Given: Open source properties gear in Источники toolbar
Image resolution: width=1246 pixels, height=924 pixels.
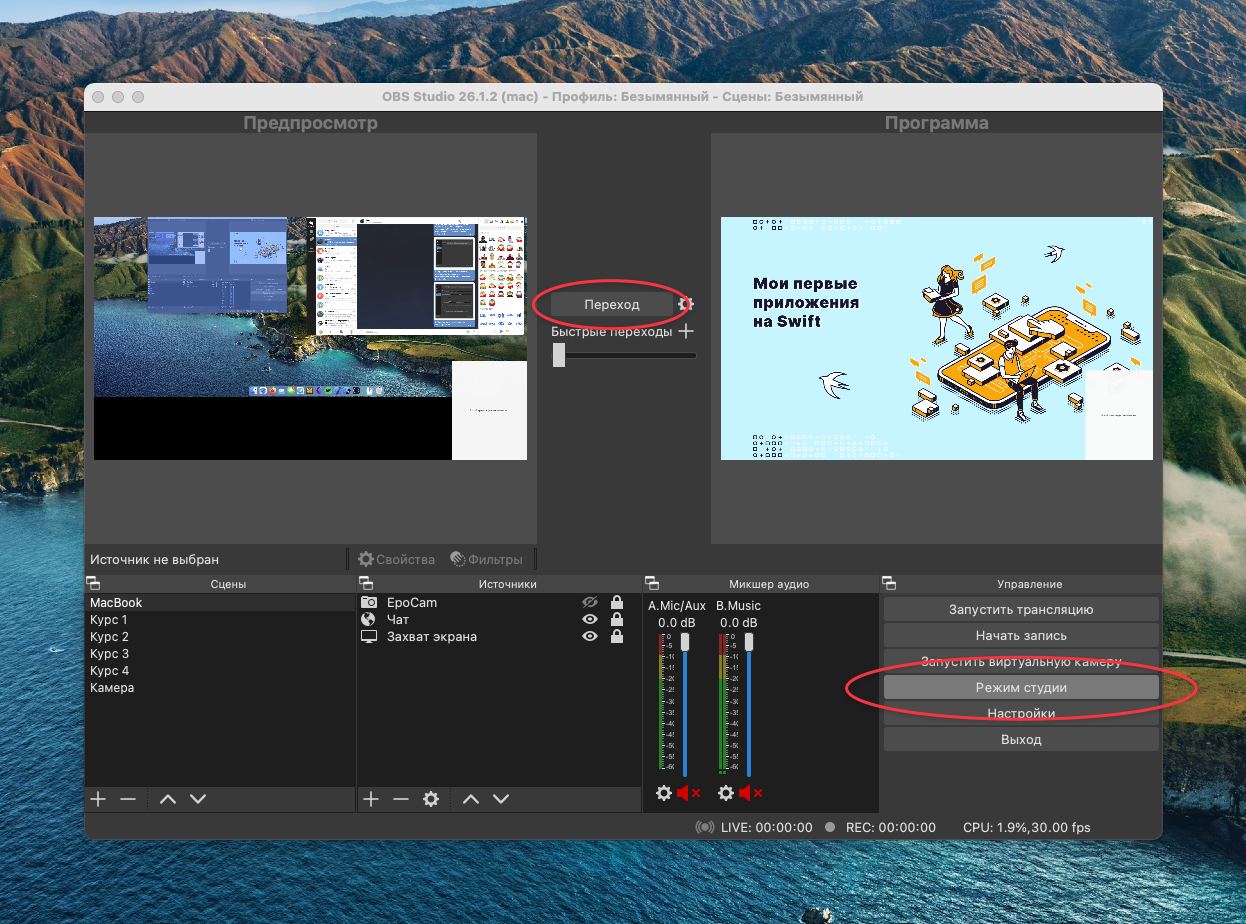Looking at the screenshot, I should [431, 799].
